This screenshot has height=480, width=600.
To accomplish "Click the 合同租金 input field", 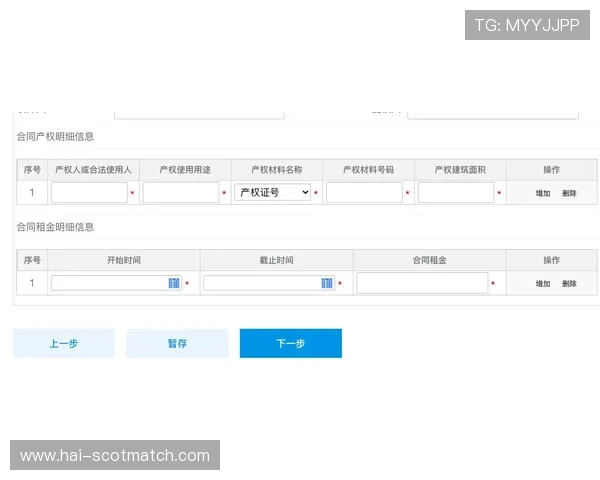I will pyautogui.click(x=422, y=283).
